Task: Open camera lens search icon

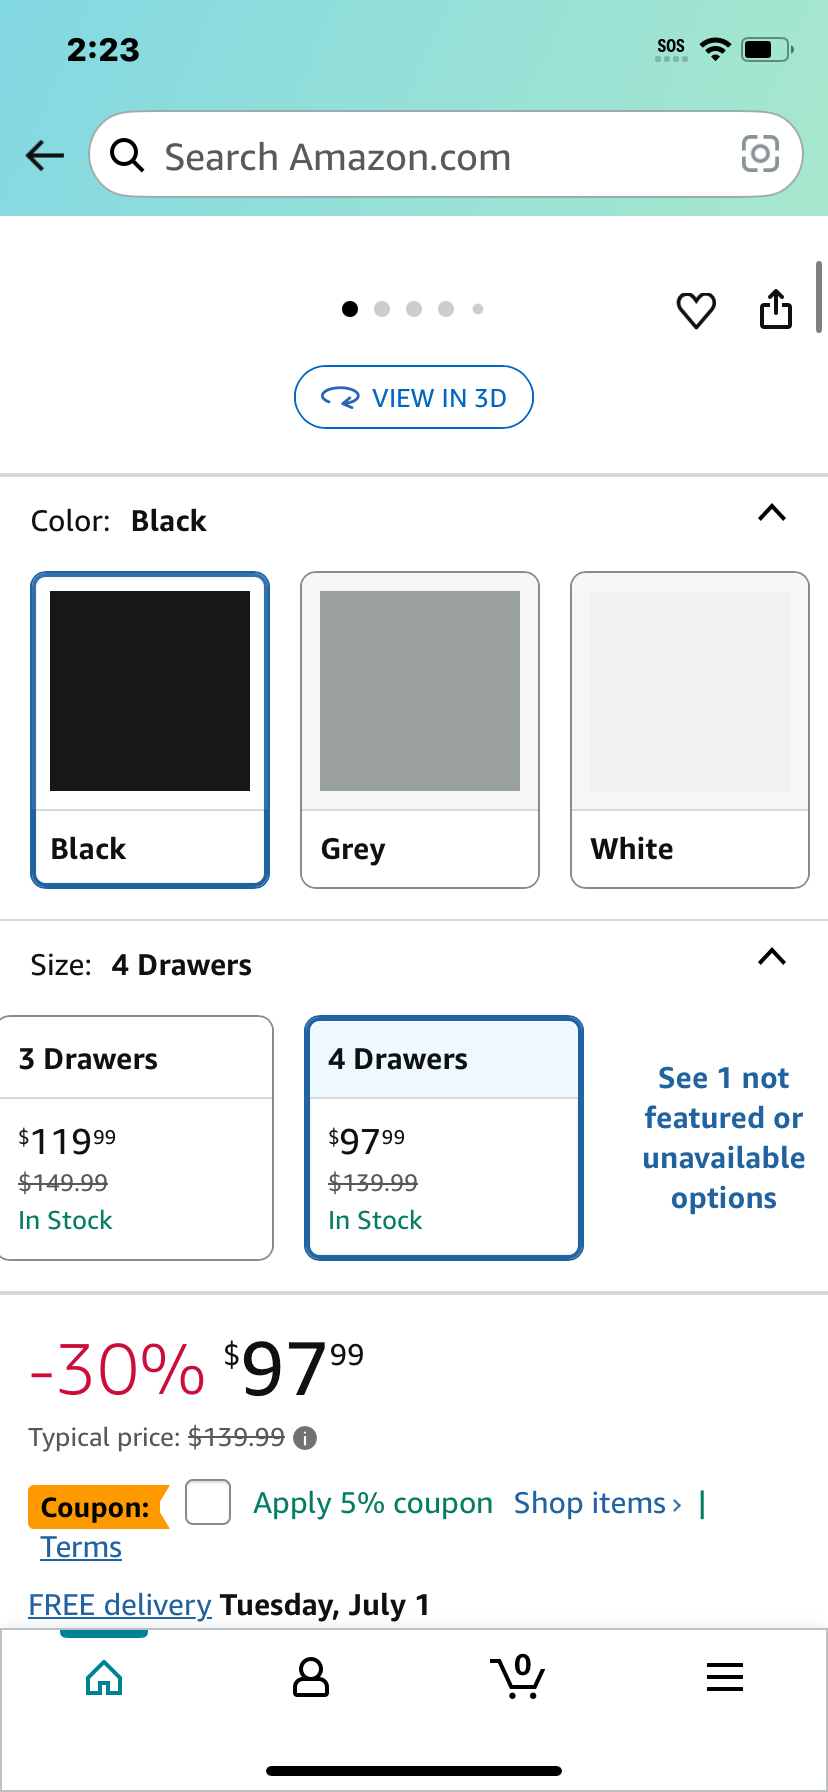Action: click(760, 154)
